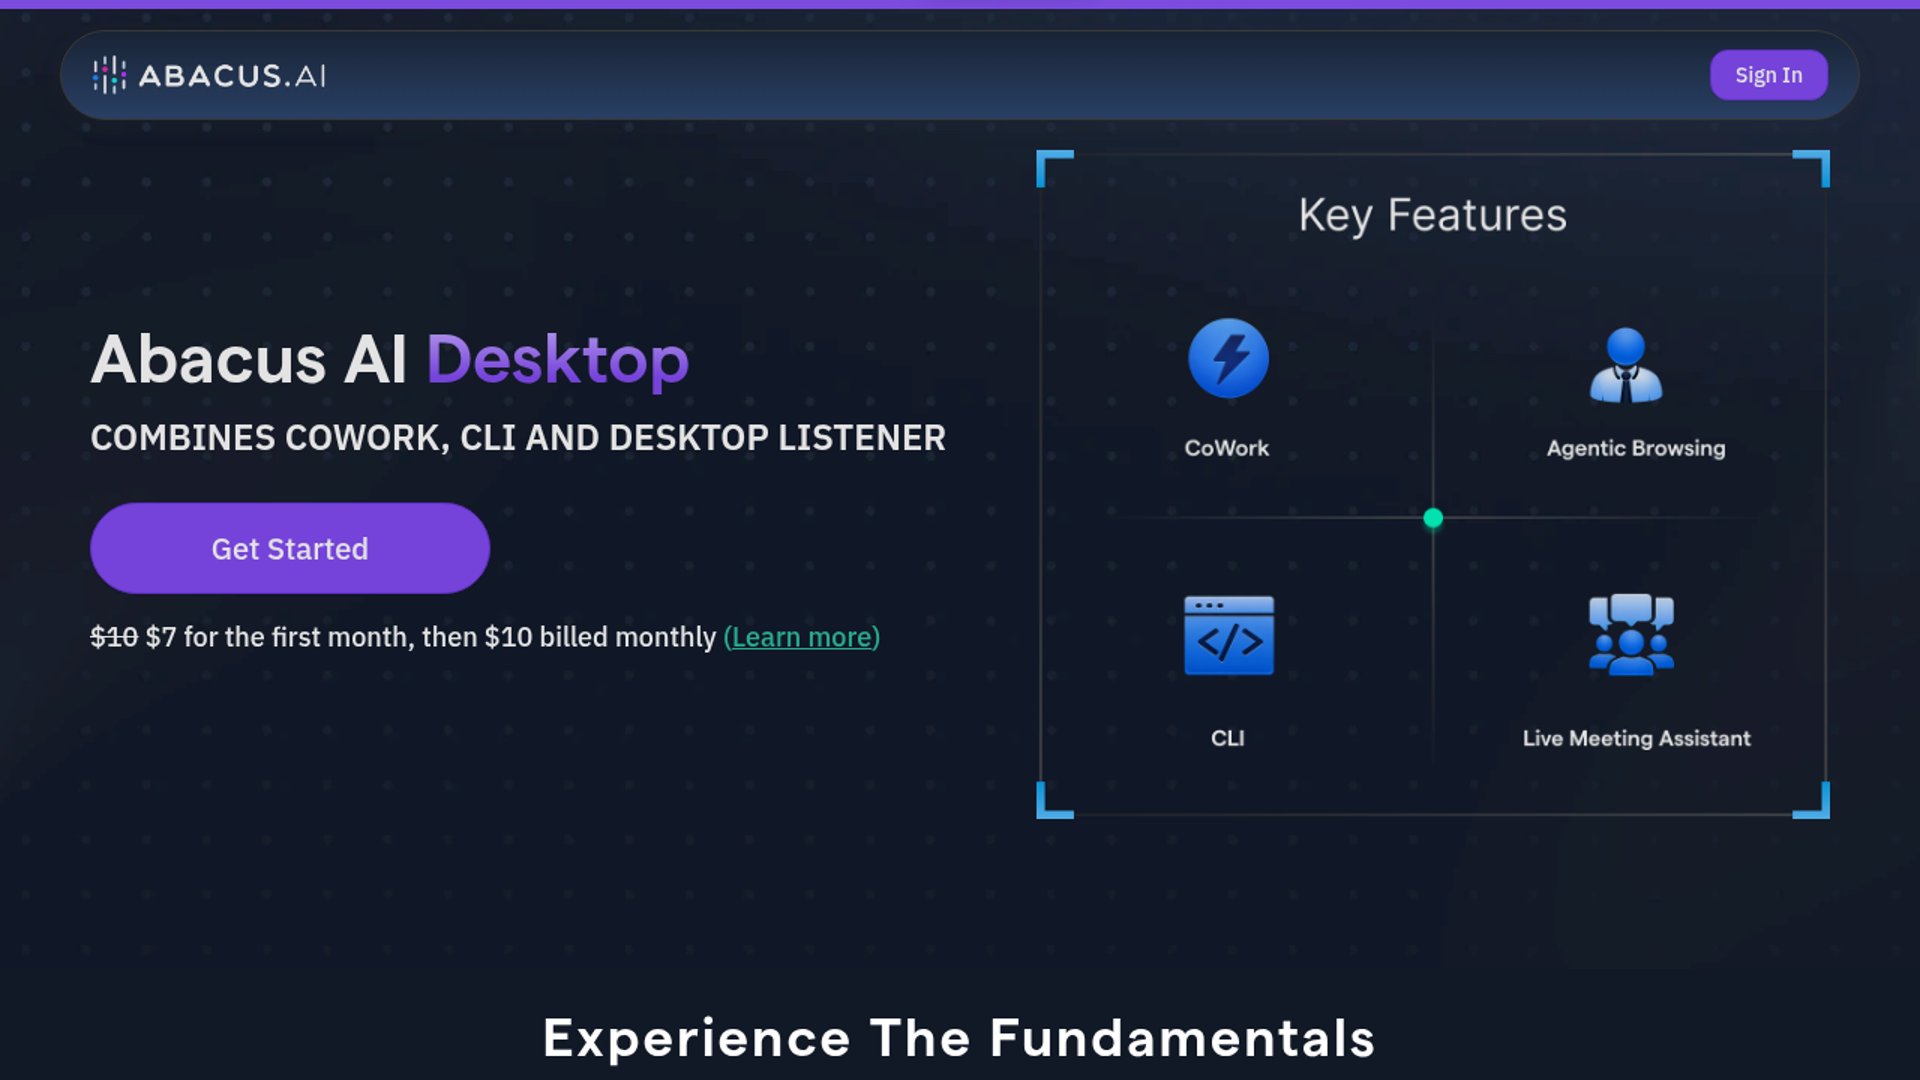Select the CoWork feature label
Screen dimensions: 1920x1080
tap(1226, 448)
